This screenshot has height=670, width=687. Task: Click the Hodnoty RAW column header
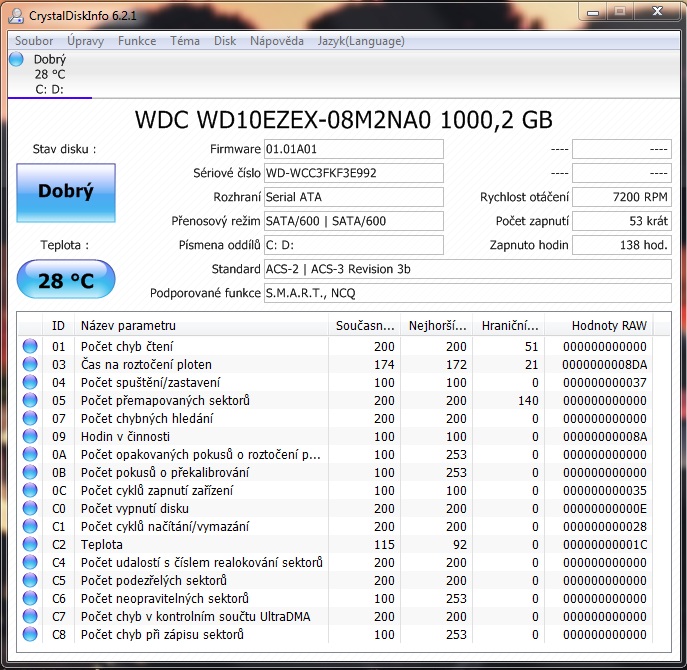598,325
